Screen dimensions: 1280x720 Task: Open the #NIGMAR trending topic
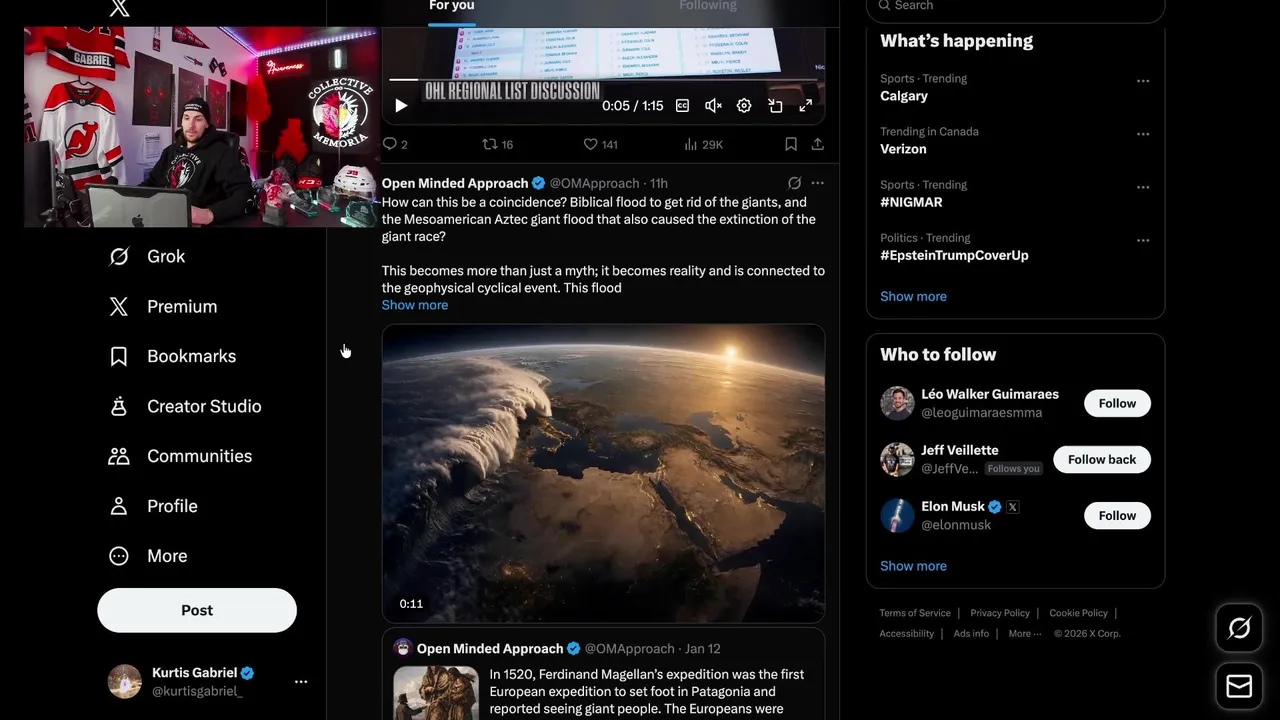coord(911,202)
